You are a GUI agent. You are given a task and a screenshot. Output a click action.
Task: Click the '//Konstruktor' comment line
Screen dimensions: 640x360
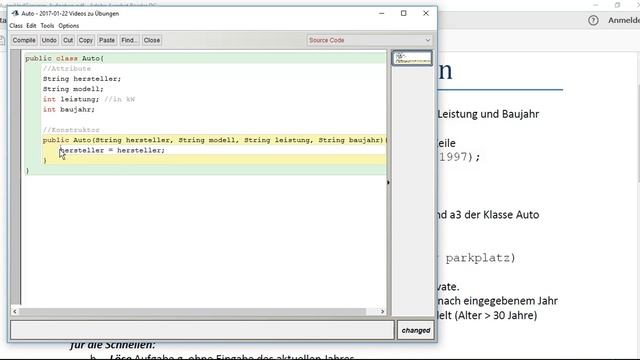click(x=71, y=130)
